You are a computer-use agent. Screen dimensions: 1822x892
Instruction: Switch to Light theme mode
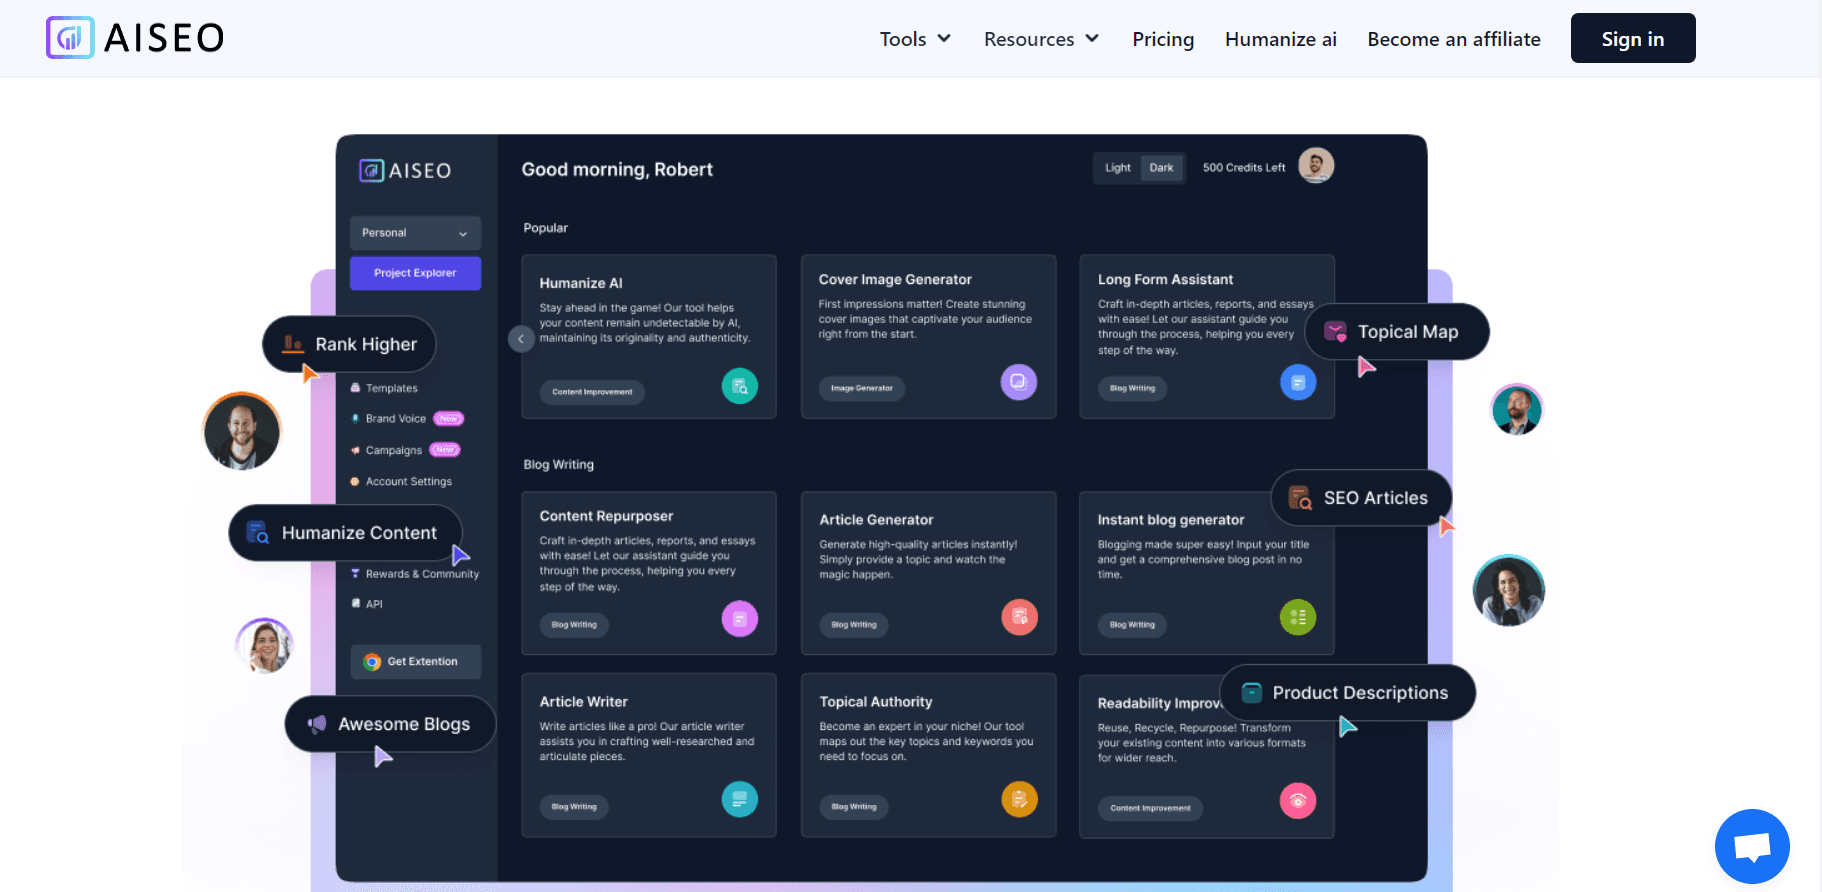pyautogui.click(x=1117, y=168)
